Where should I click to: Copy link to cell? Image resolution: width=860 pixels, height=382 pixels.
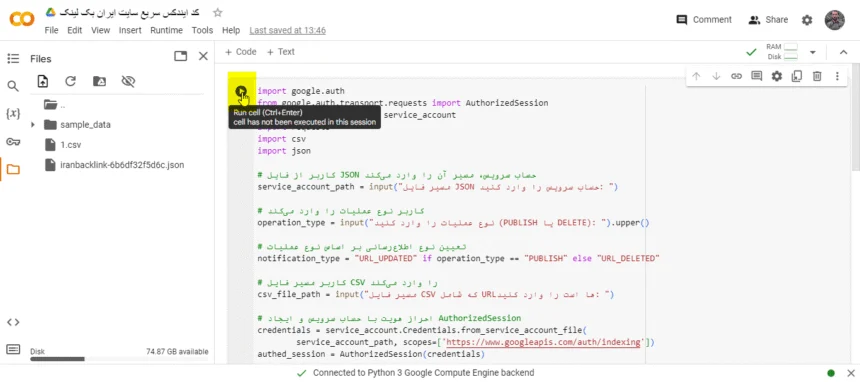click(736, 76)
